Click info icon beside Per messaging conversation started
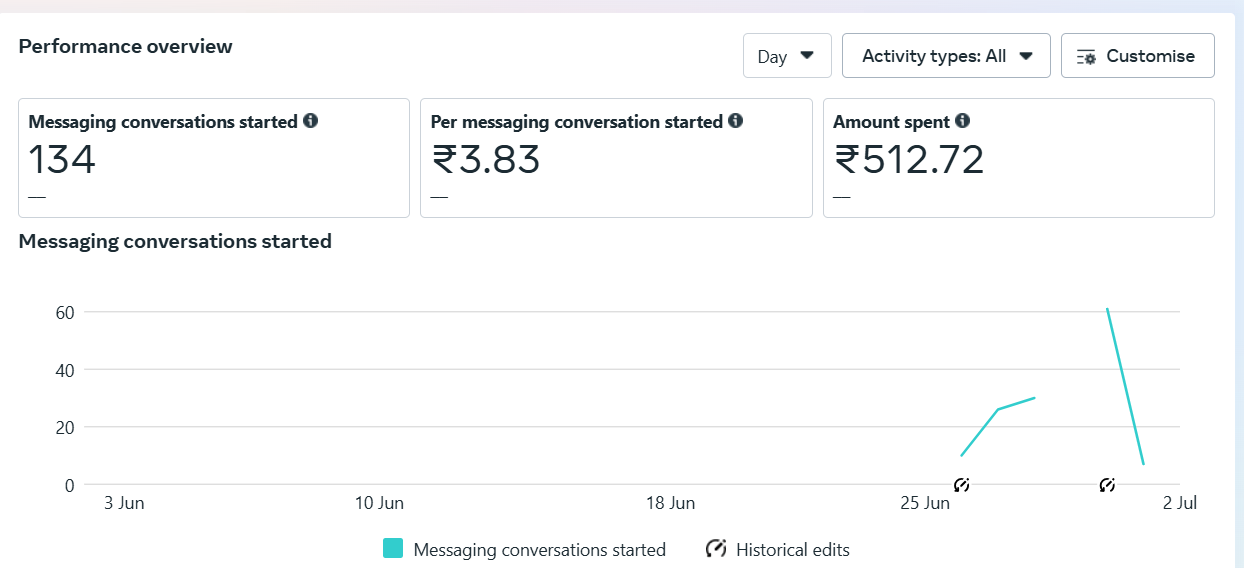Screen dimensions: 1244x568 [735, 121]
